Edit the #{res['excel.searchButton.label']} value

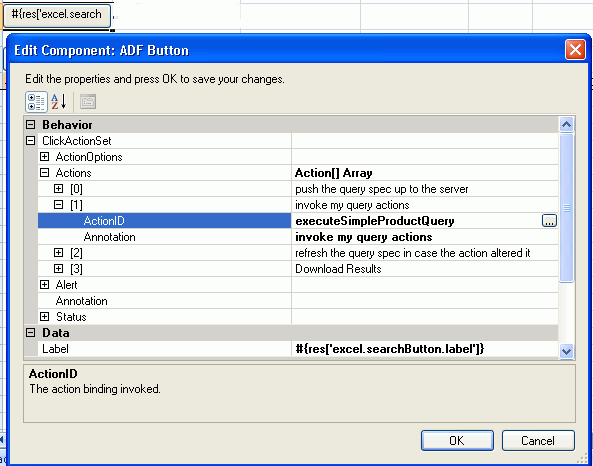click(390, 349)
